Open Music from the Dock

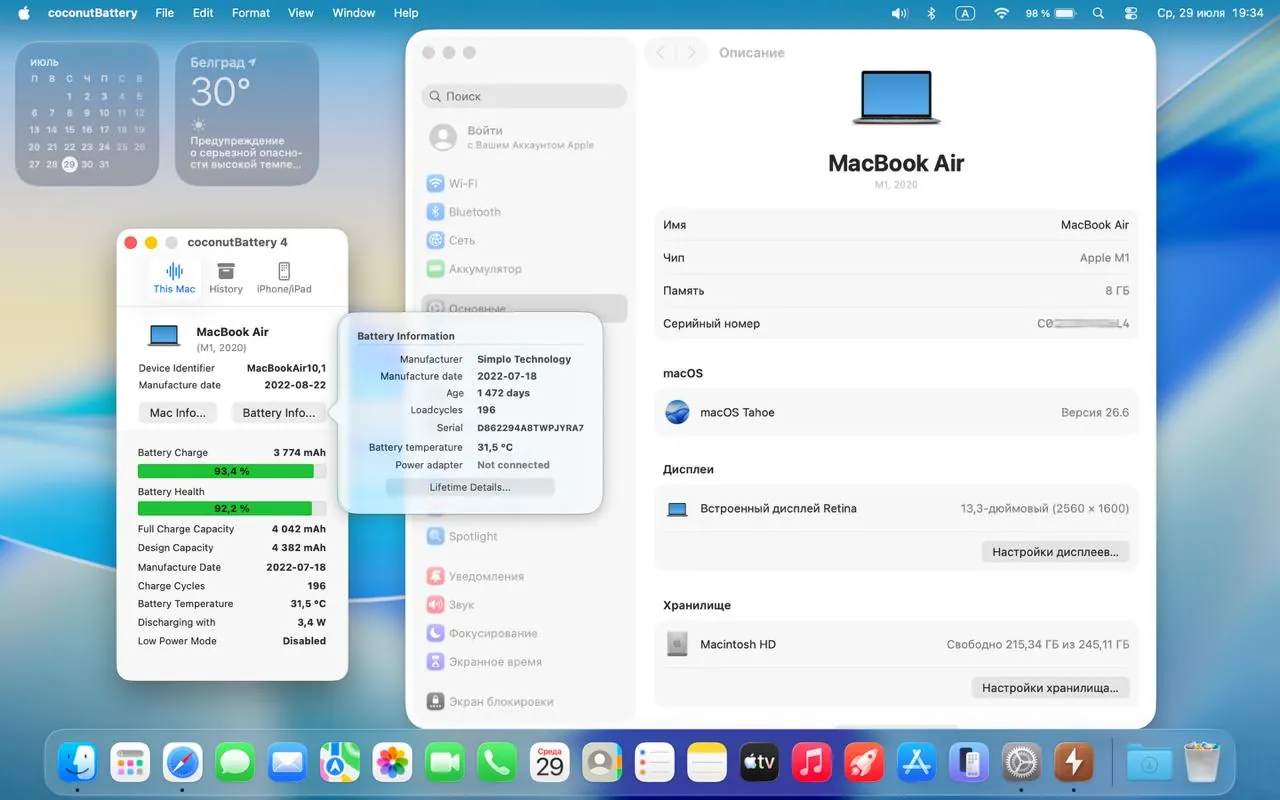811,763
